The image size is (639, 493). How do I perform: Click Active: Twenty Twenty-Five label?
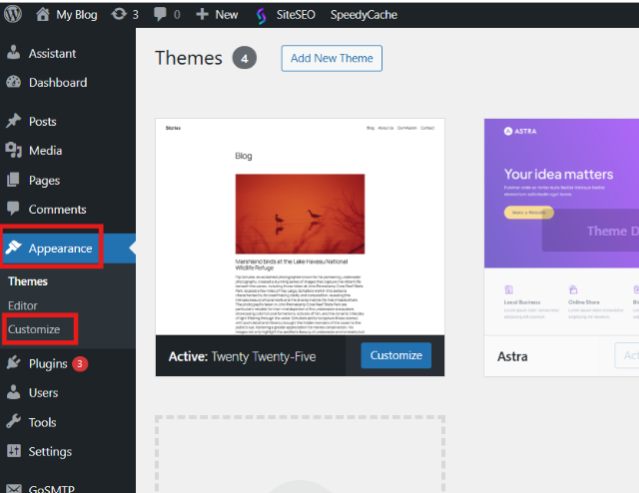242,357
